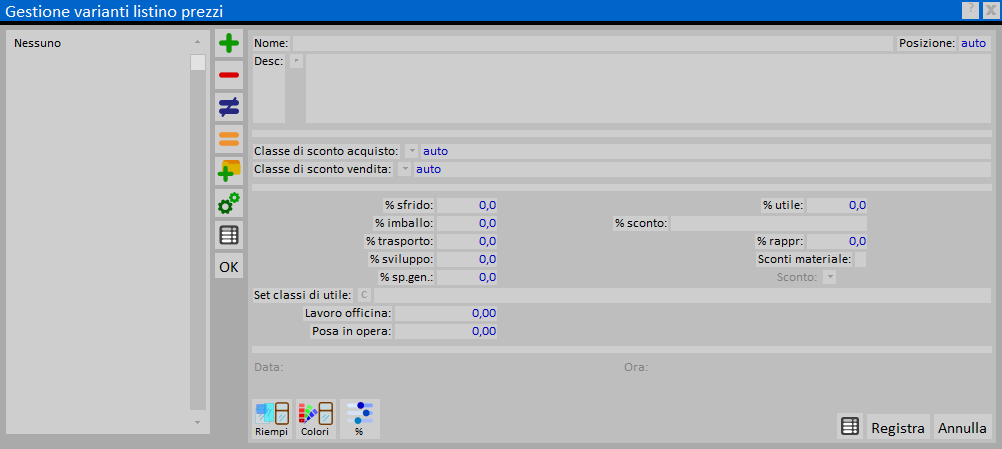Image resolution: width=1002 pixels, height=449 pixels.
Task: Click the % sviluppo value field
Action: click(x=466, y=259)
